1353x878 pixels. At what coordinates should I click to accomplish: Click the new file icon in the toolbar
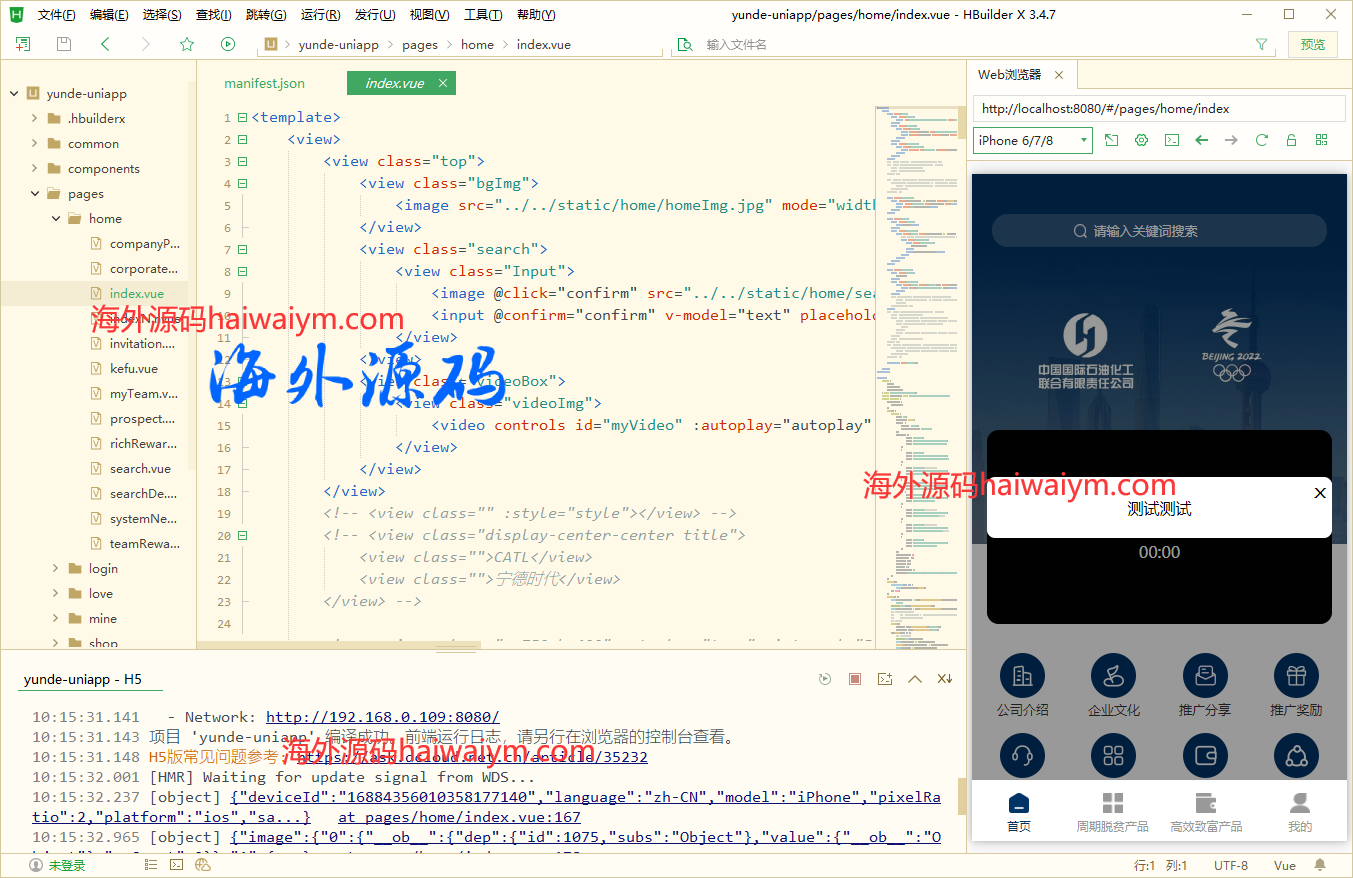pyautogui.click(x=23, y=44)
